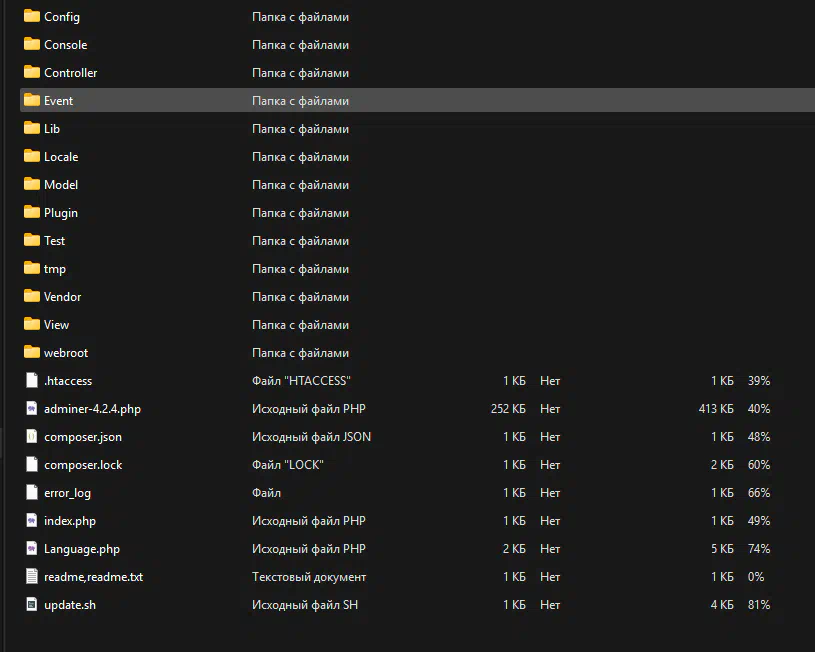815x652 pixels.
Task: Select the update.sh script icon
Action: click(x=31, y=605)
